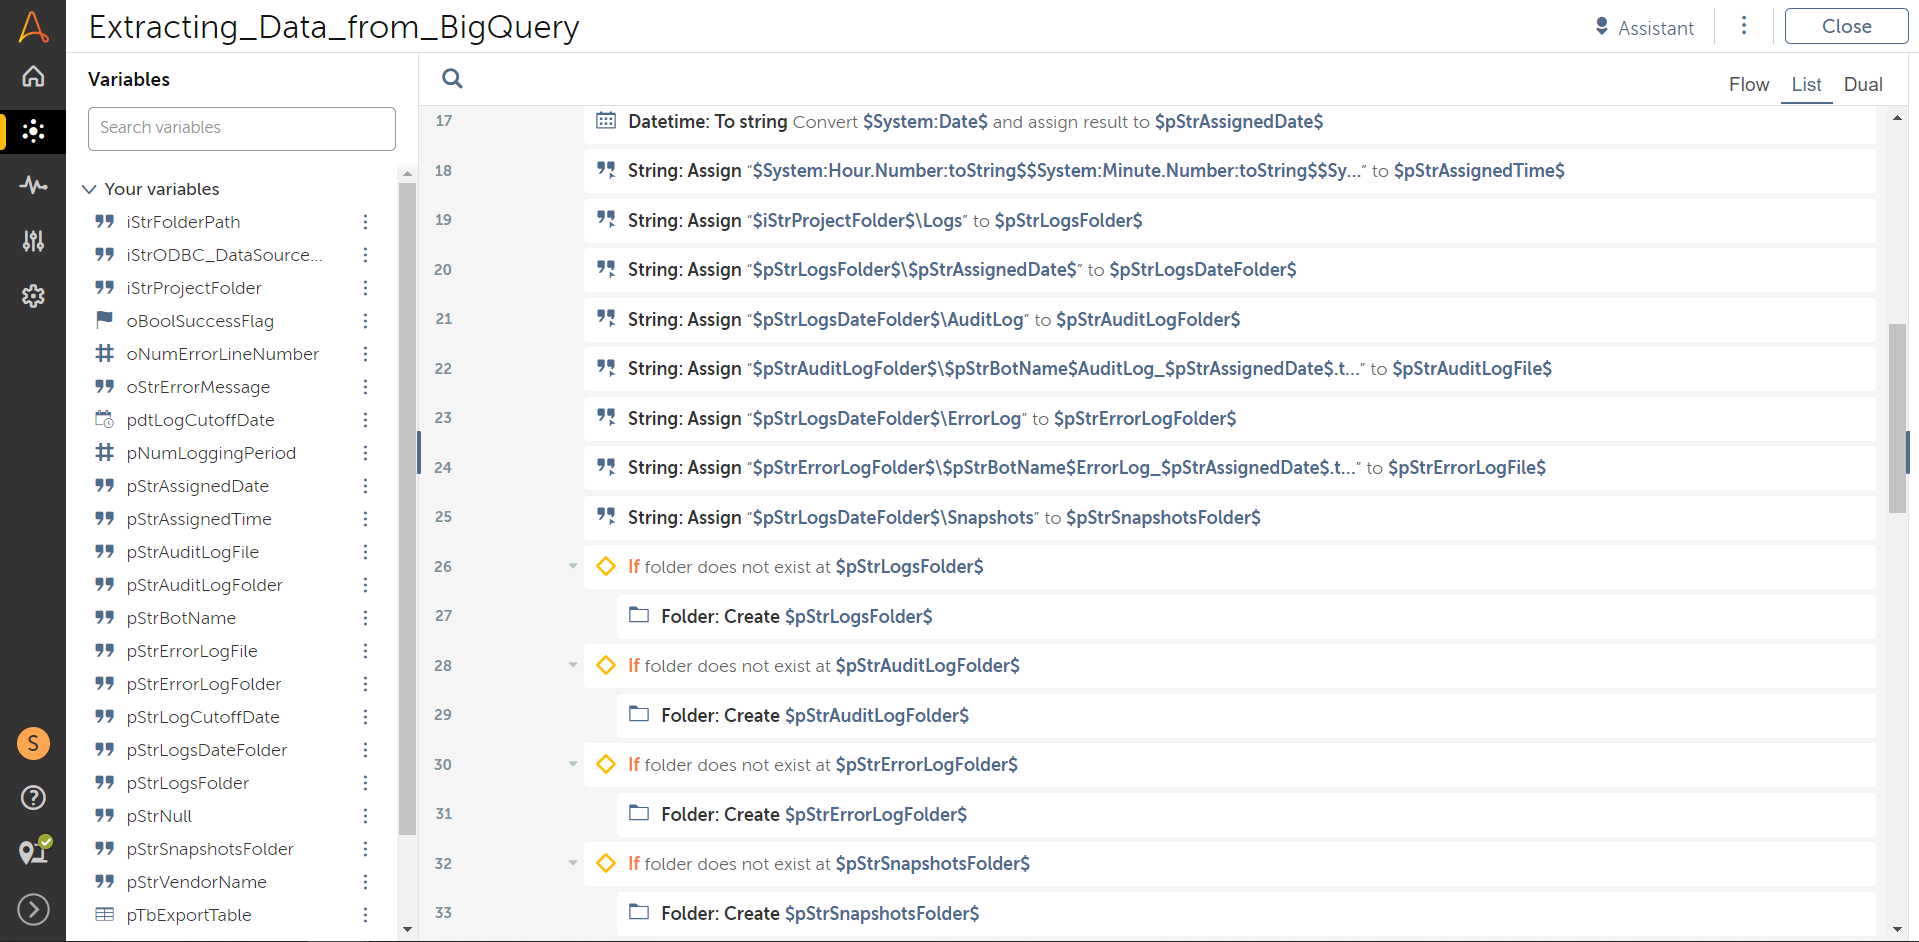
Task: Collapse the If block on line 26
Action: pos(573,566)
